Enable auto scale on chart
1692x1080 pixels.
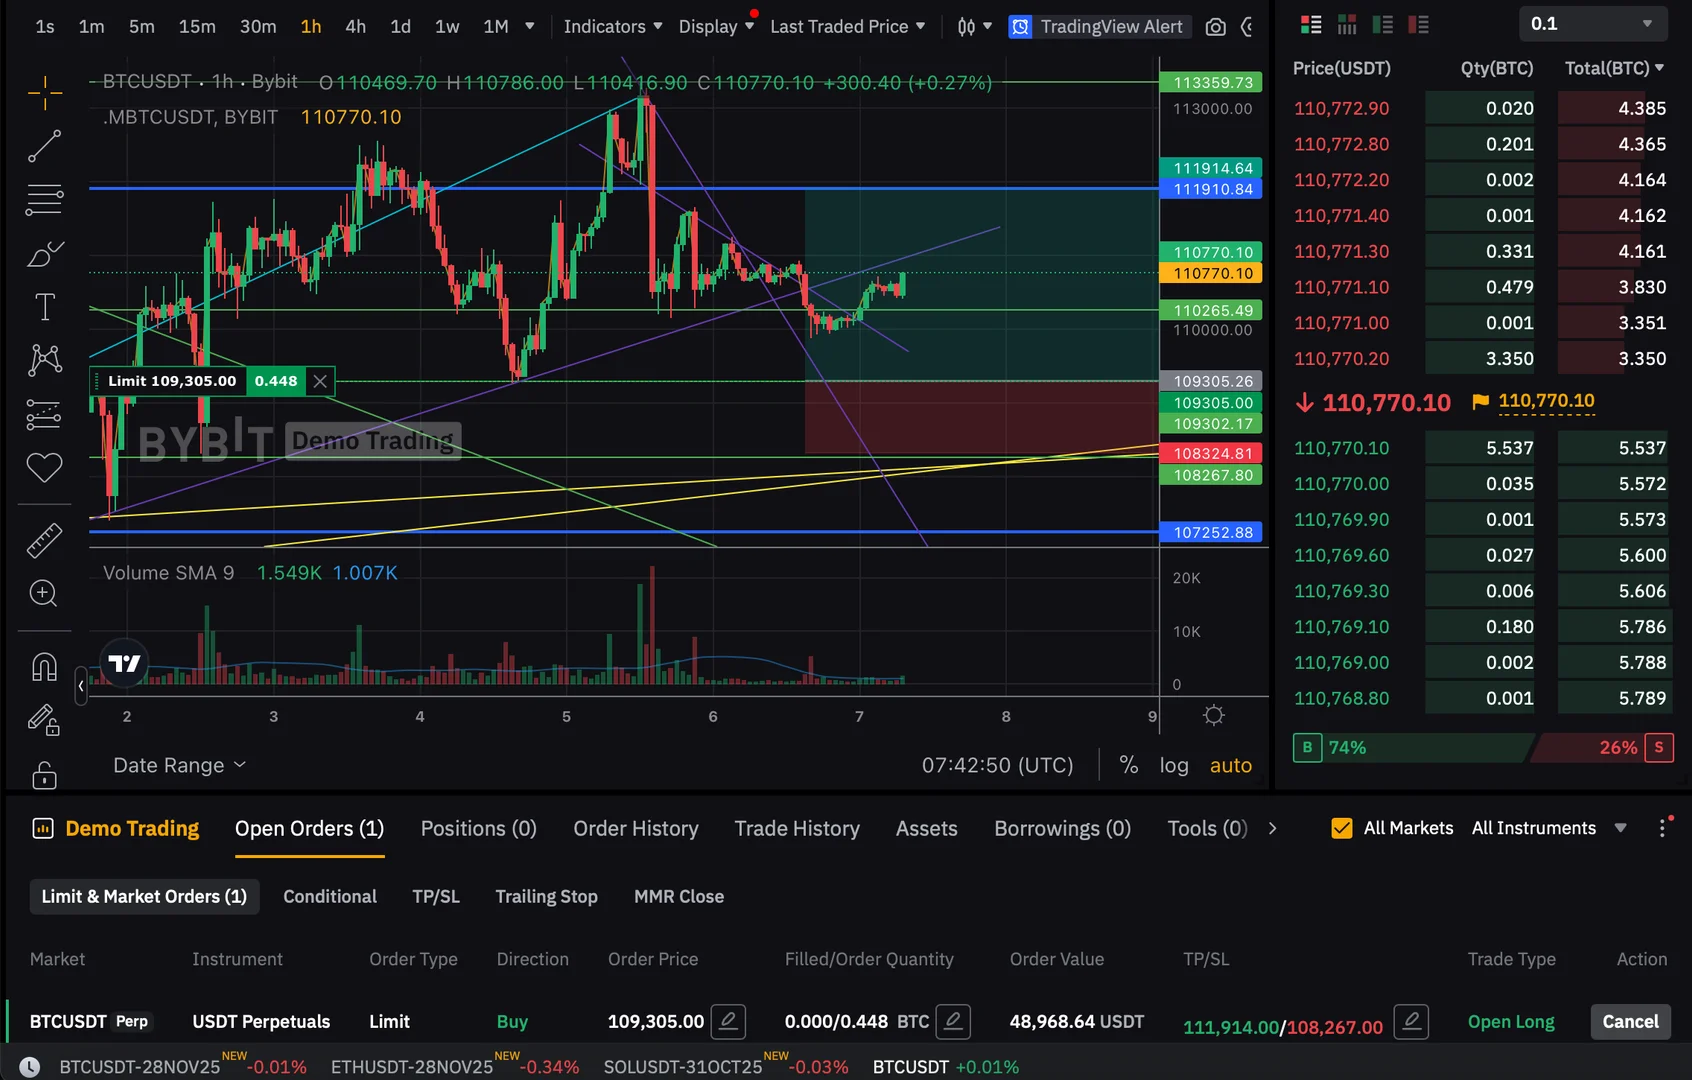click(1231, 765)
